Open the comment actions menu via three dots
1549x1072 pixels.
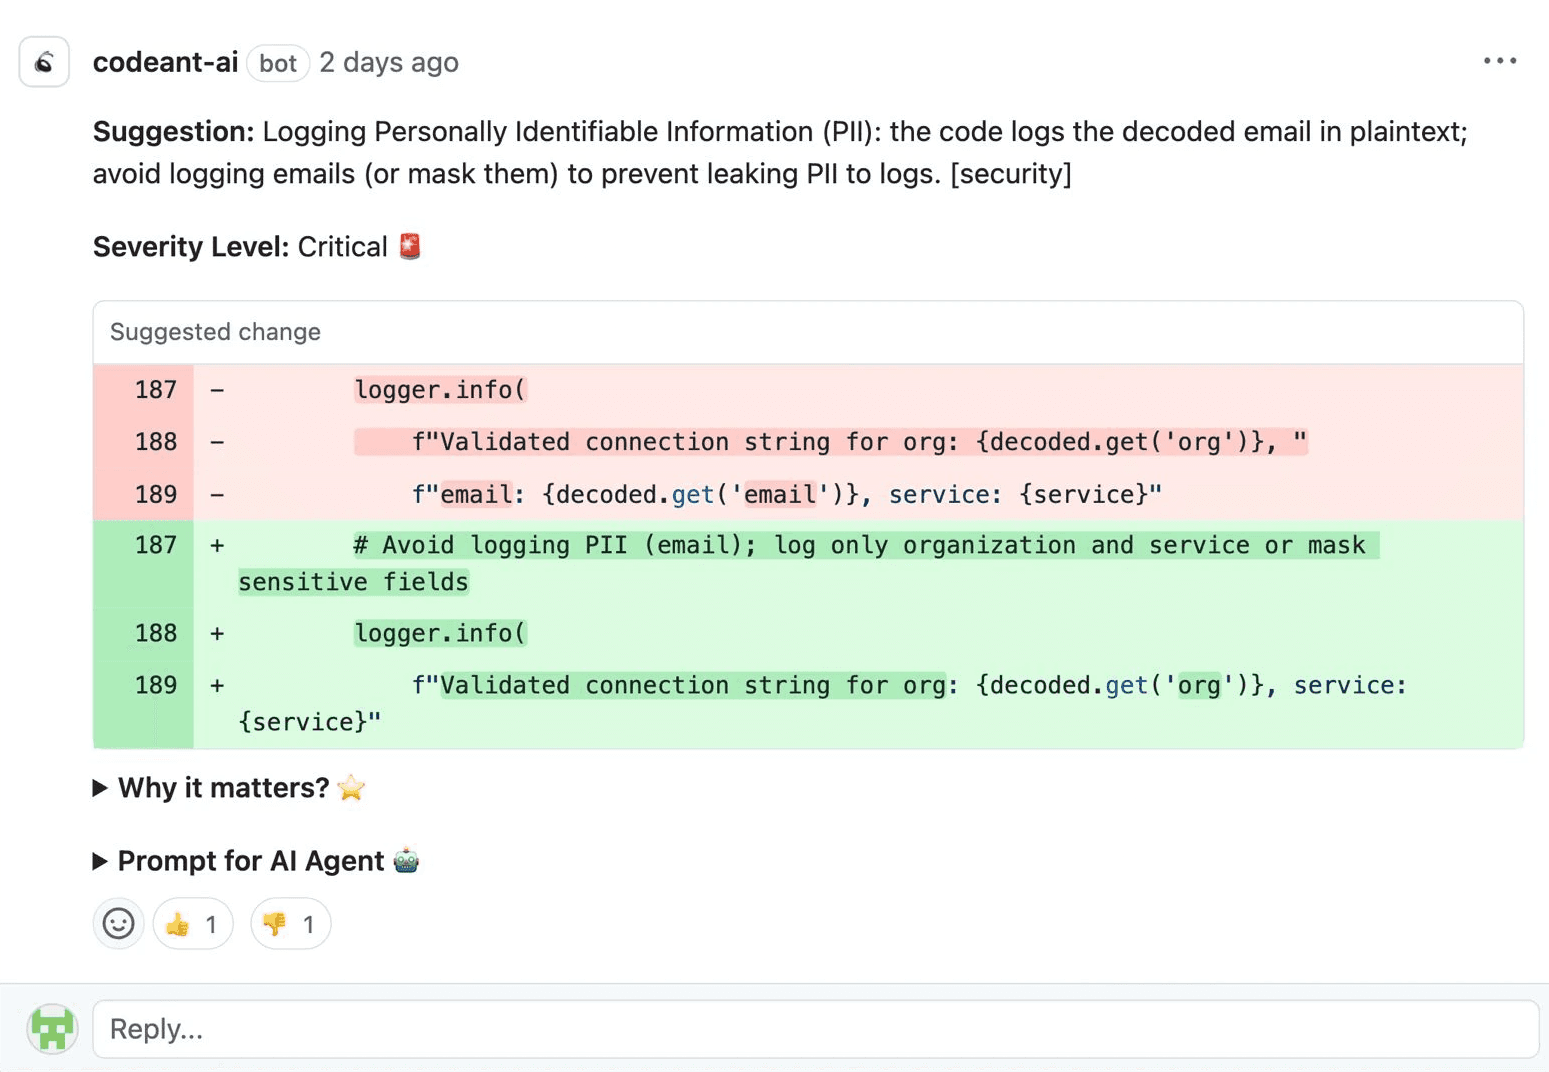1500,61
